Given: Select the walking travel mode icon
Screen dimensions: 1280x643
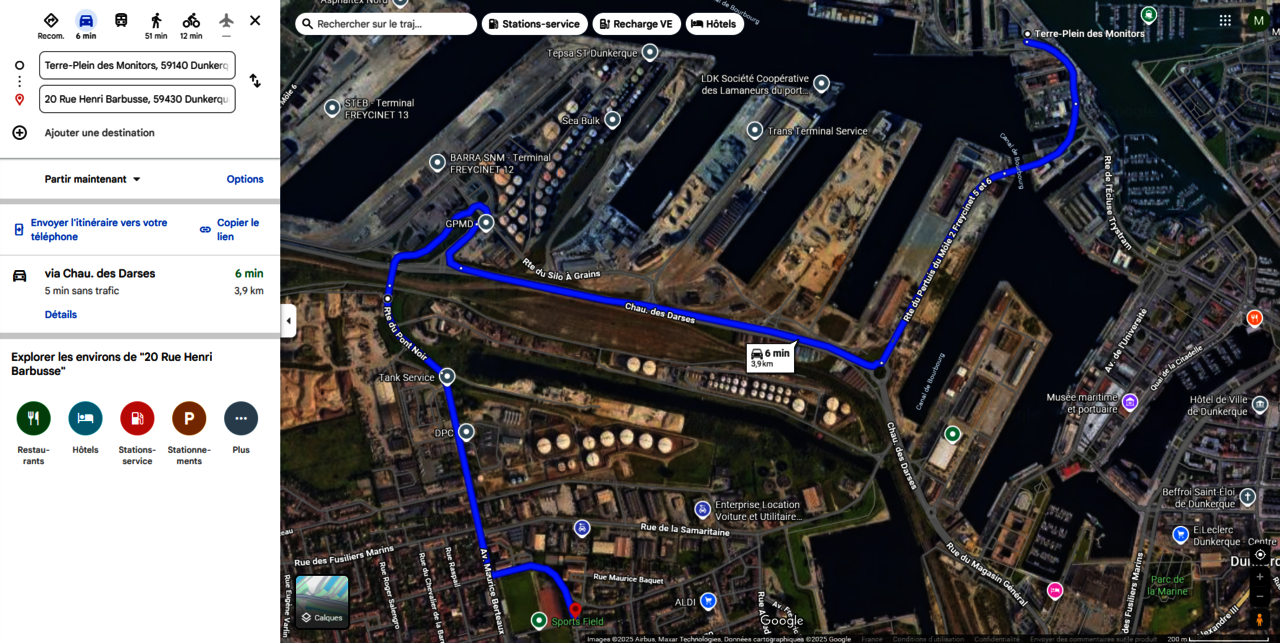Looking at the screenshot, I should (x=156, y=20).
